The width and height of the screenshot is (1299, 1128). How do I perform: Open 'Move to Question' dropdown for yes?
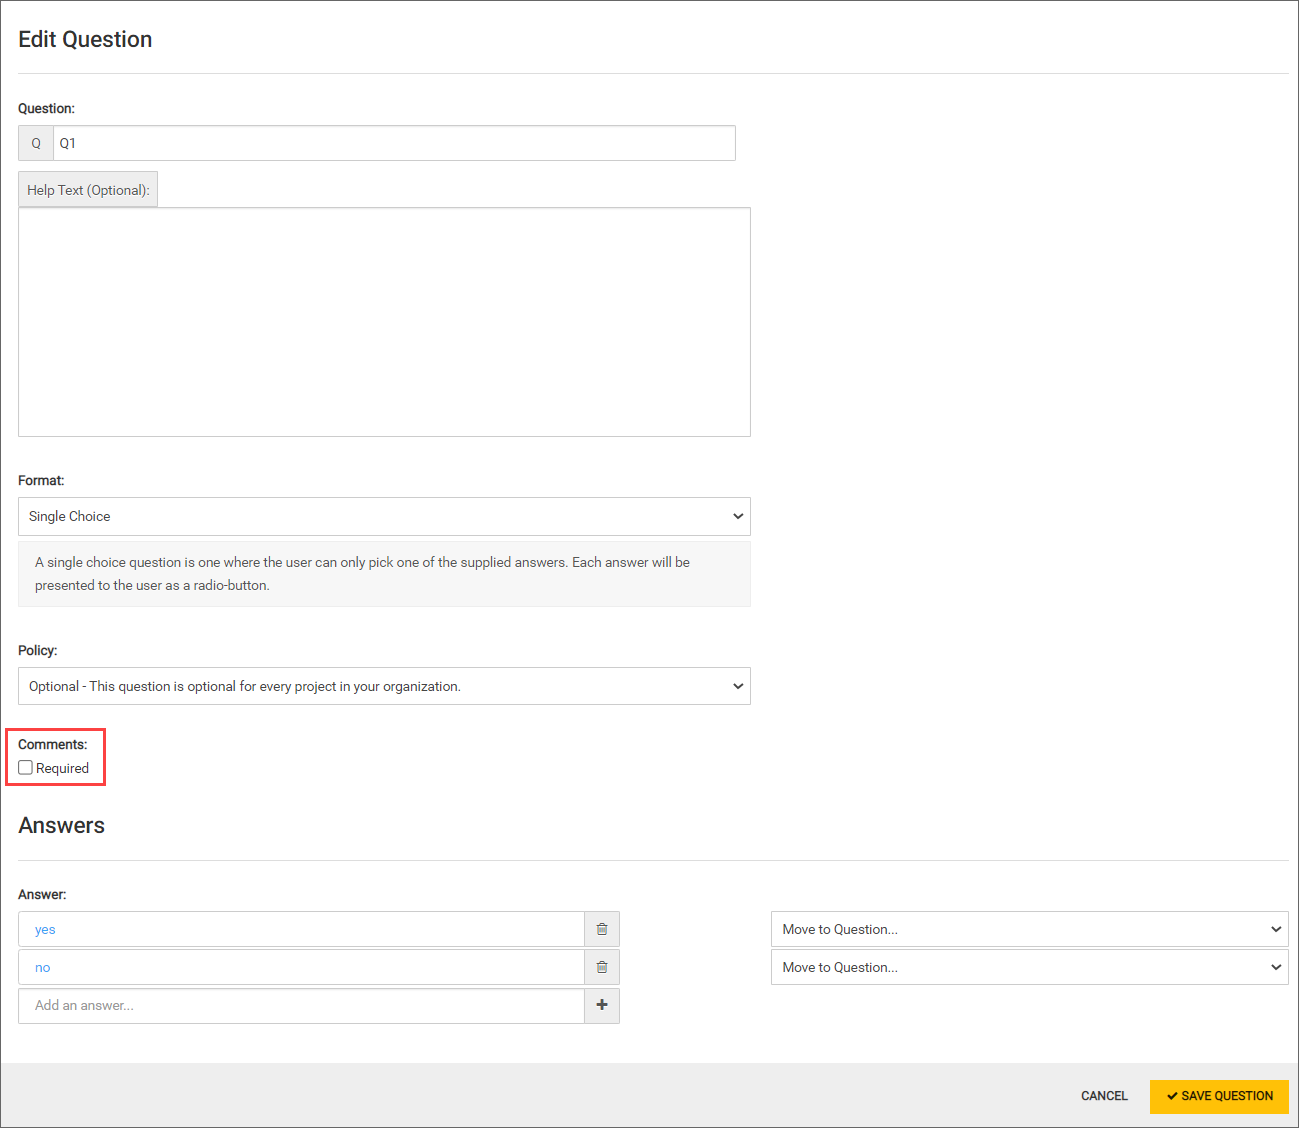coord(1029,929)
